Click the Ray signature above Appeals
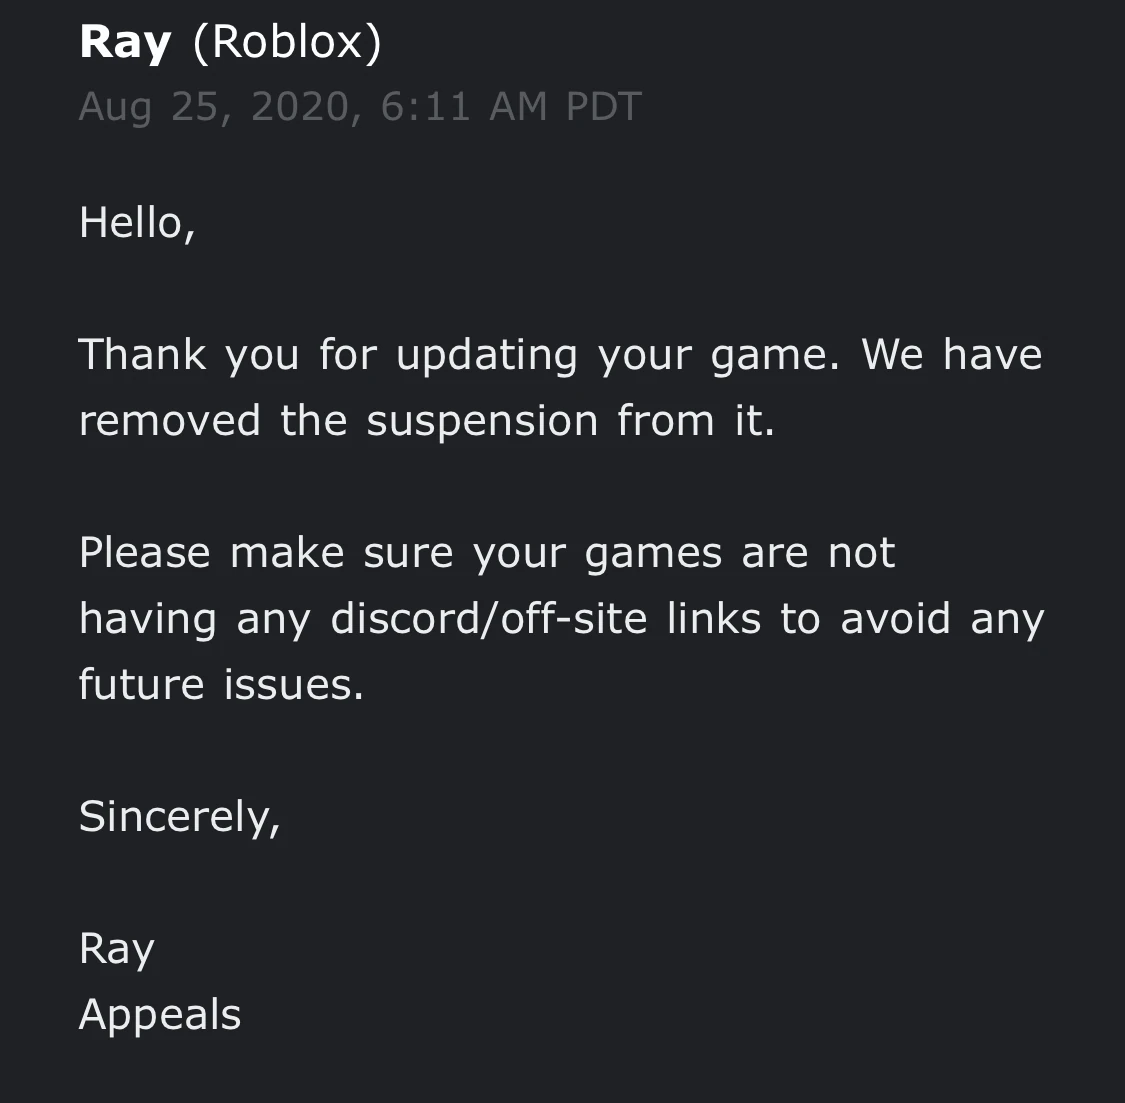1125x1103 pixels. pyautogui.click(x=116, y=949)
